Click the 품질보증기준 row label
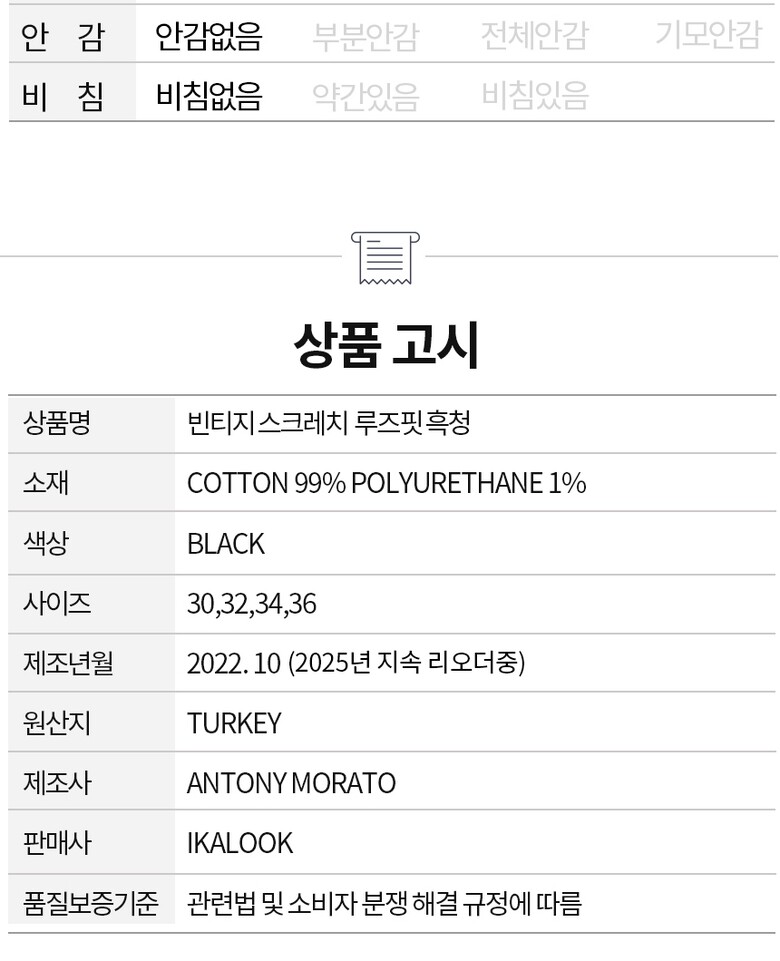The width and height of the screenshot is (780, 961). tap(90, 904)
